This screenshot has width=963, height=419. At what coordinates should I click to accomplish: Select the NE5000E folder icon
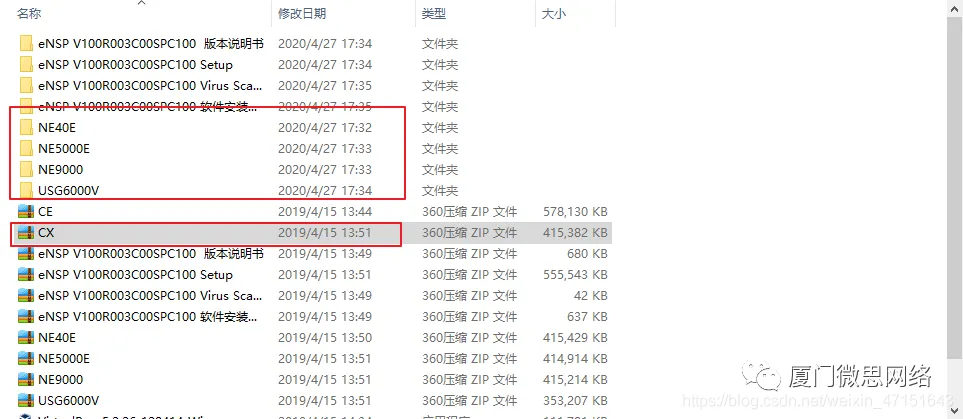pos(26,149)
